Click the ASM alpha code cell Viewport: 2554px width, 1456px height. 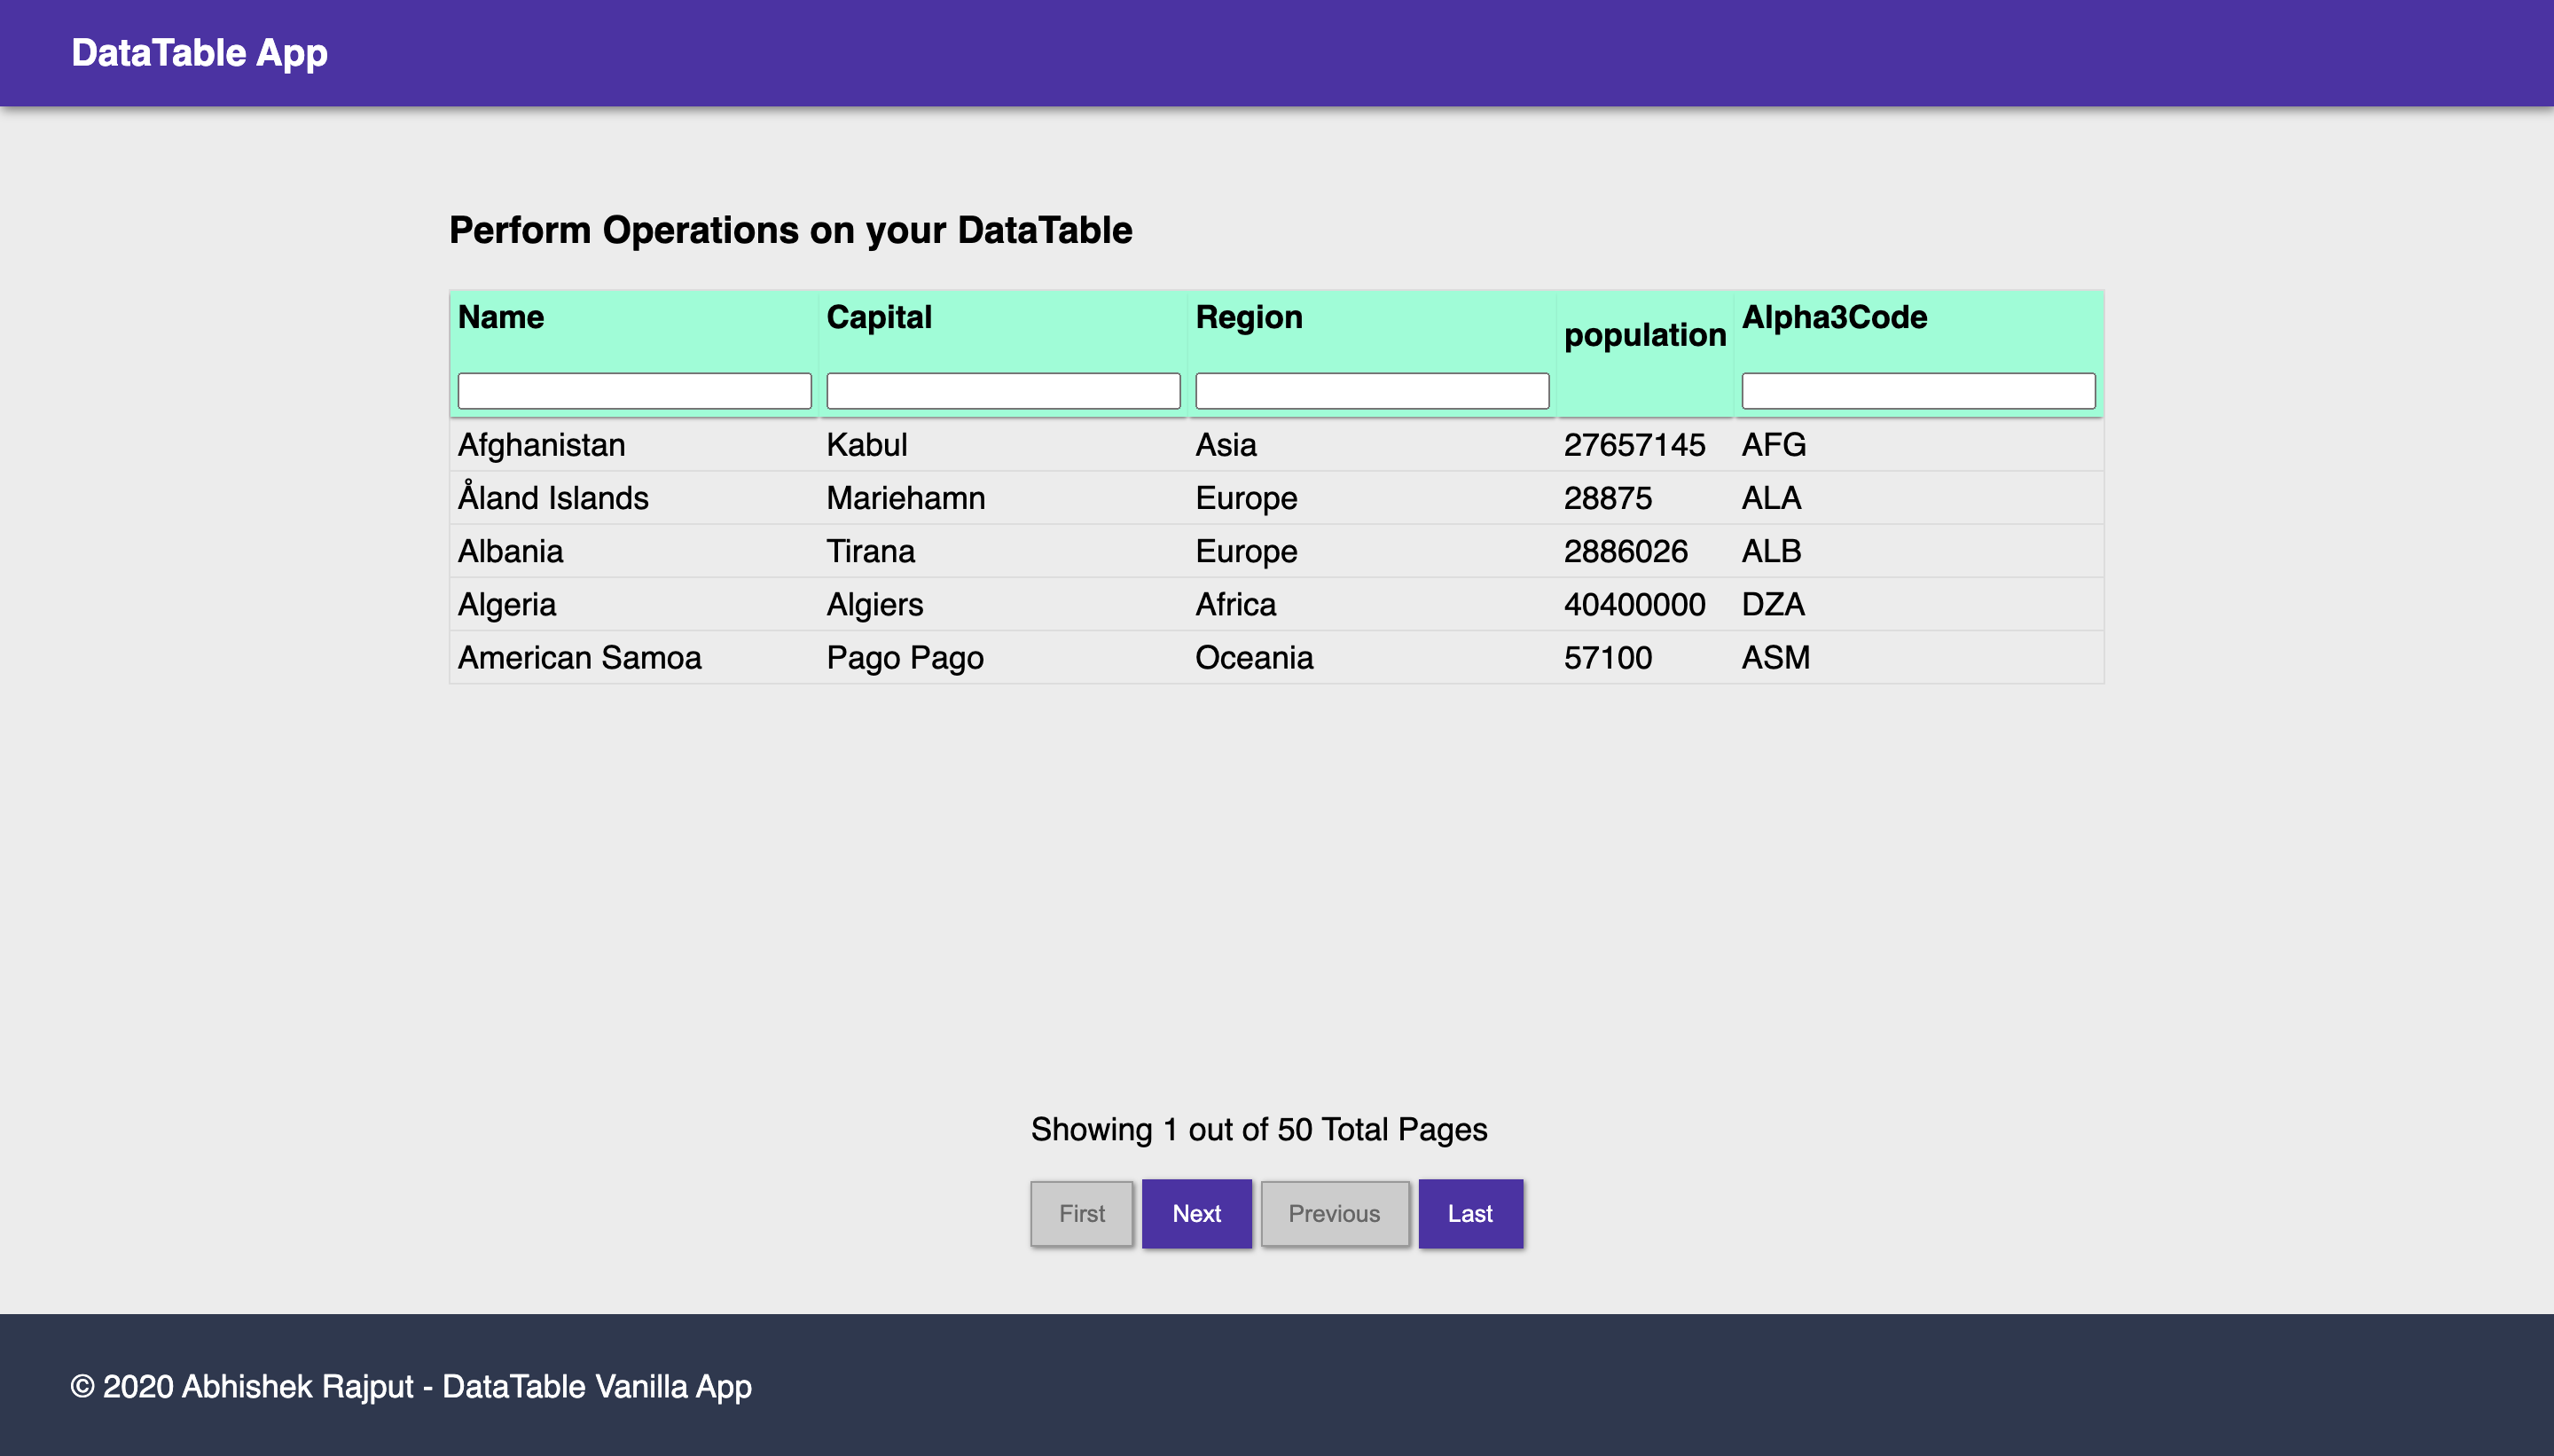click(x=1775, y=658)
